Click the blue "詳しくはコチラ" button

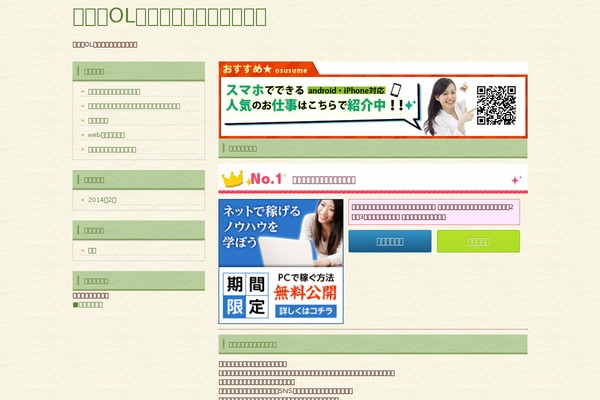306,311
